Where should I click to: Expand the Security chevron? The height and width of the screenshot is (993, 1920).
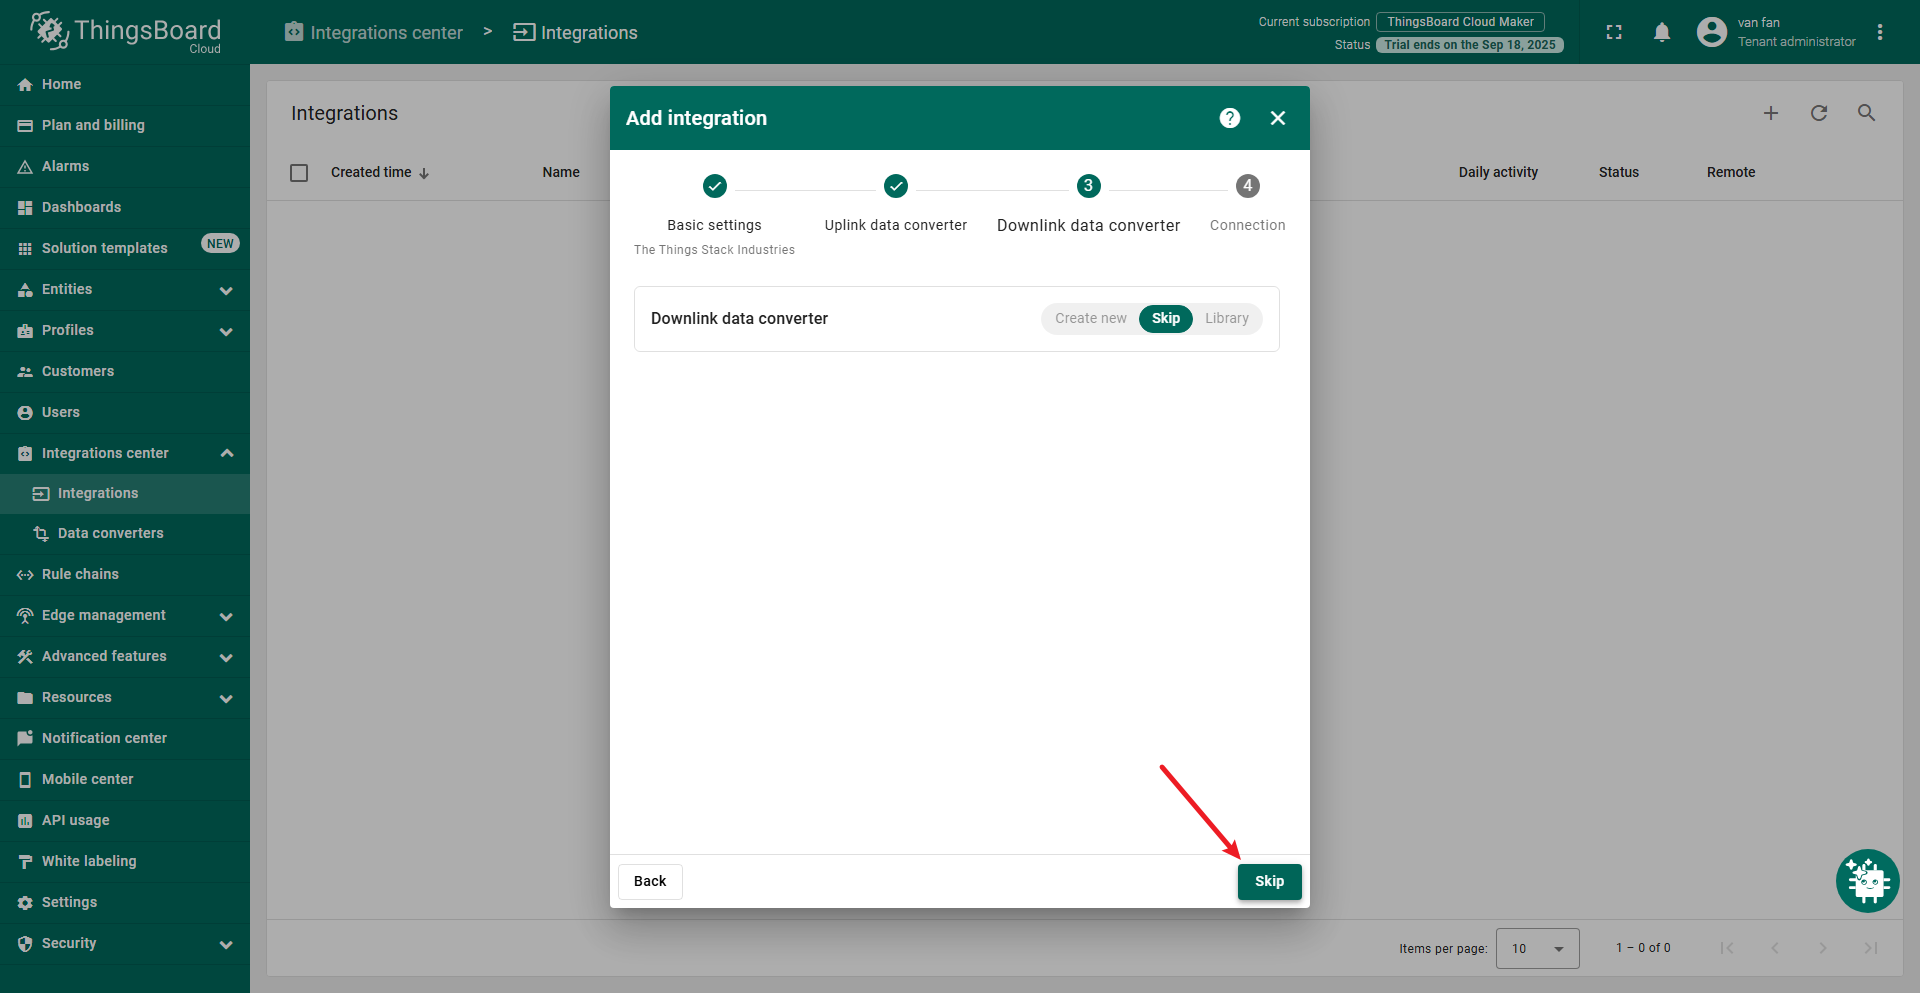point(226,944)
